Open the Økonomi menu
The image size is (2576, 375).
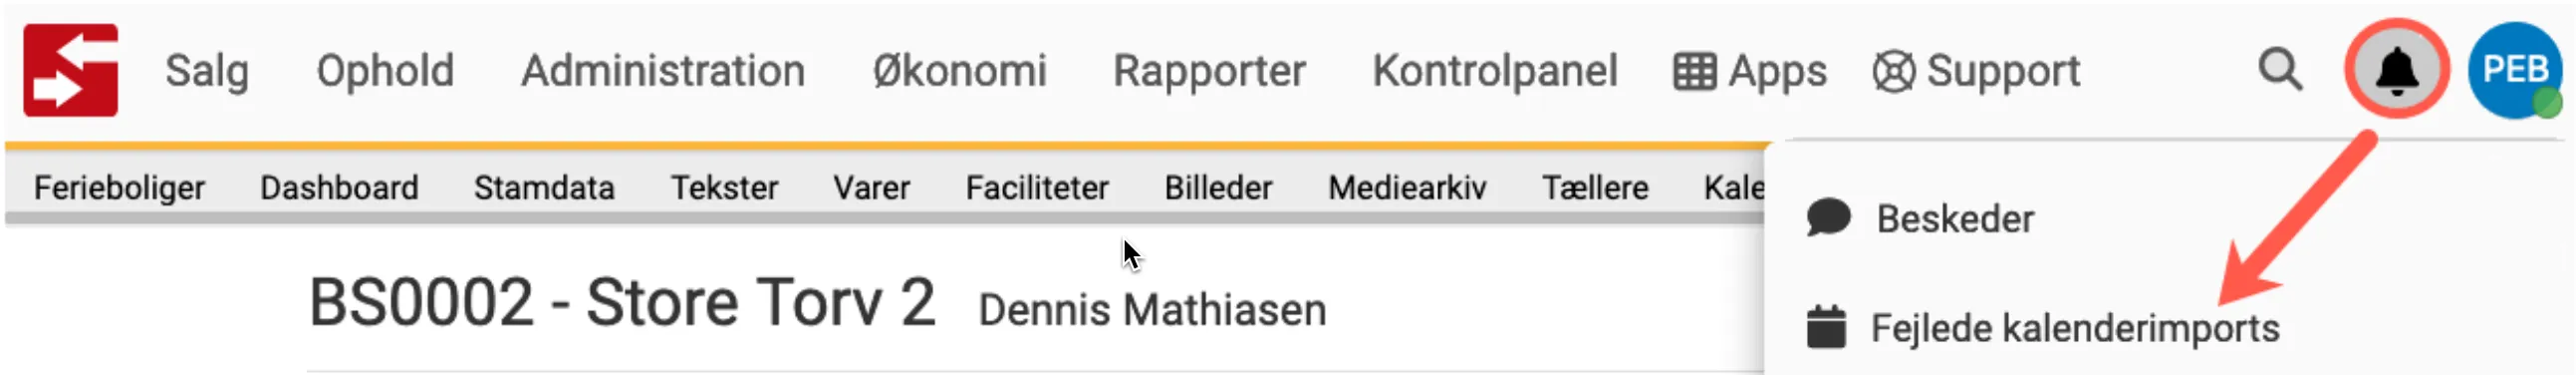959,71
